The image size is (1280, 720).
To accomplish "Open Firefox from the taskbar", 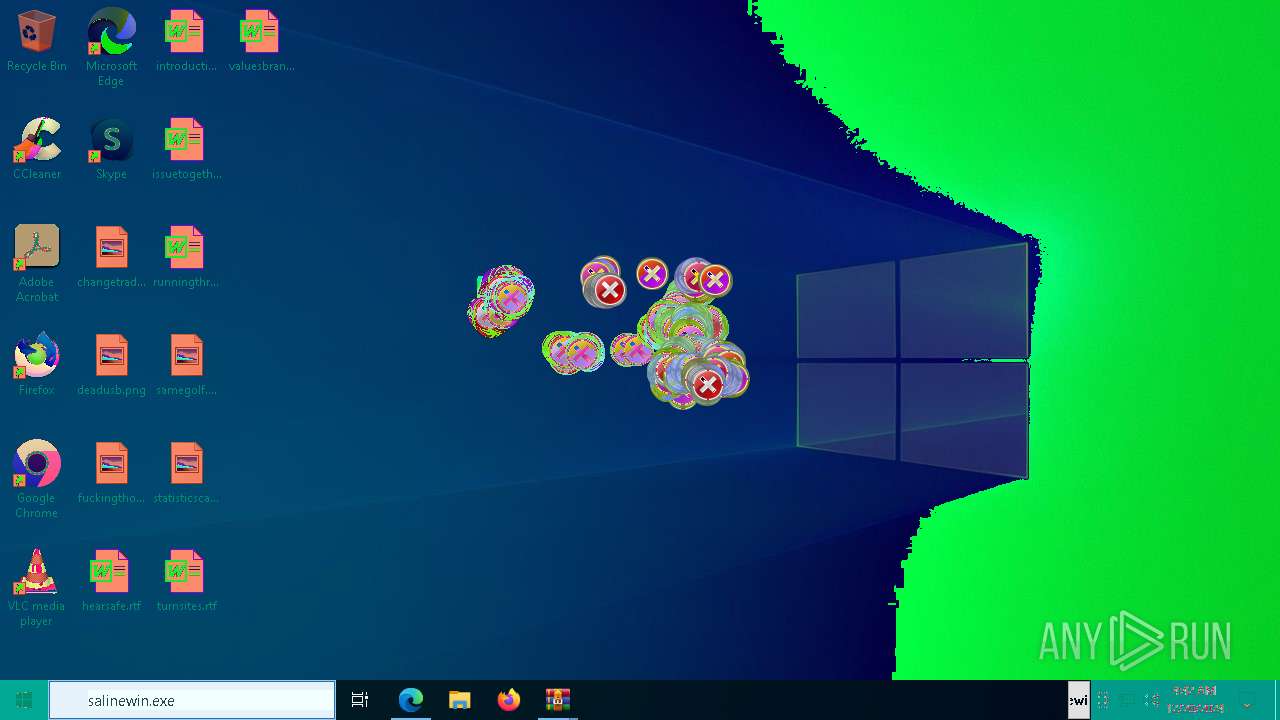I will [509, 700].
